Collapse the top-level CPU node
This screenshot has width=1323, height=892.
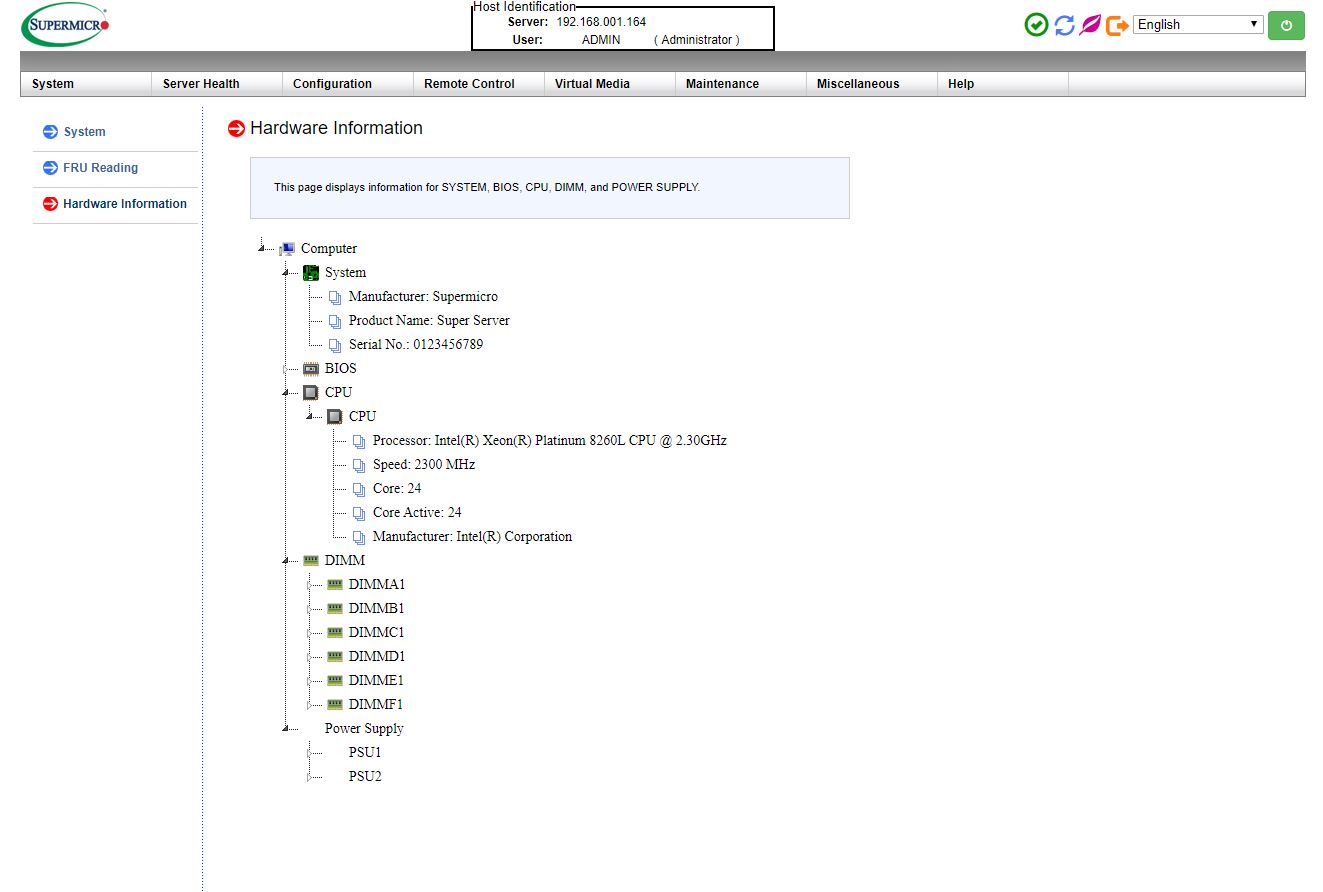pyautogui.click(x=285, y=391)
